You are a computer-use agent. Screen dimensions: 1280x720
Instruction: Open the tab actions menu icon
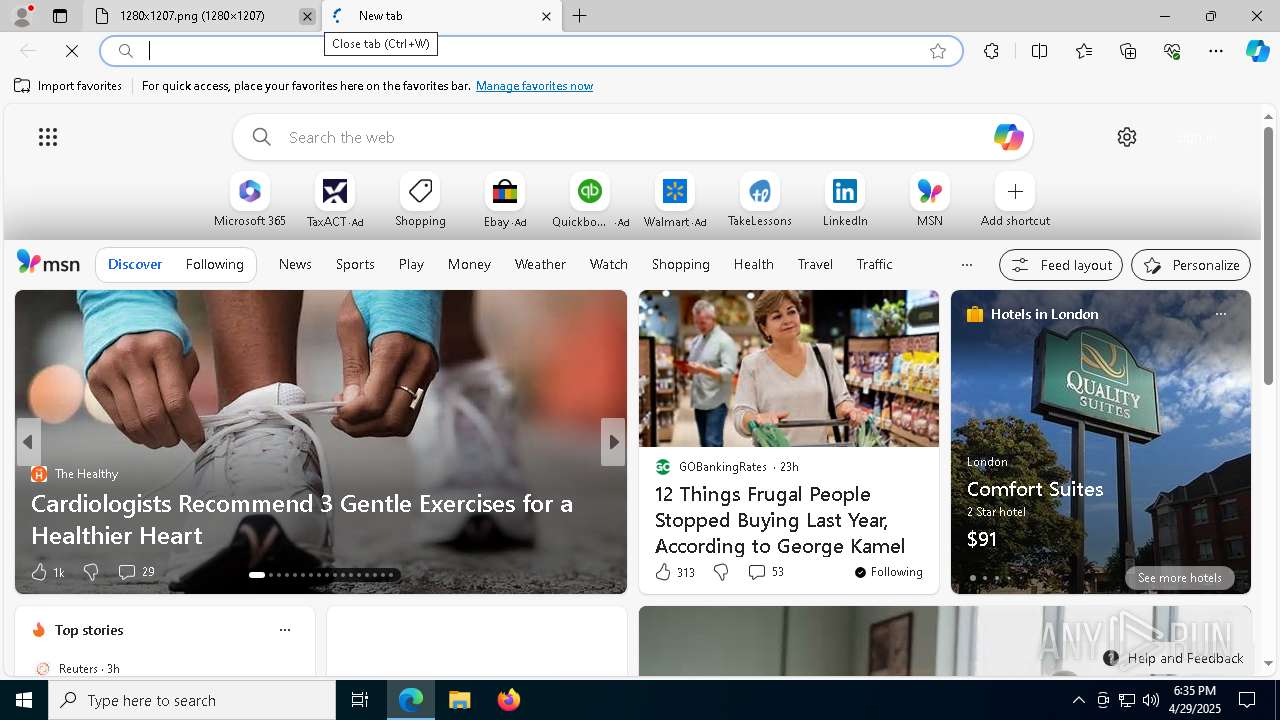pyautogui.click(x=60, y=16)
